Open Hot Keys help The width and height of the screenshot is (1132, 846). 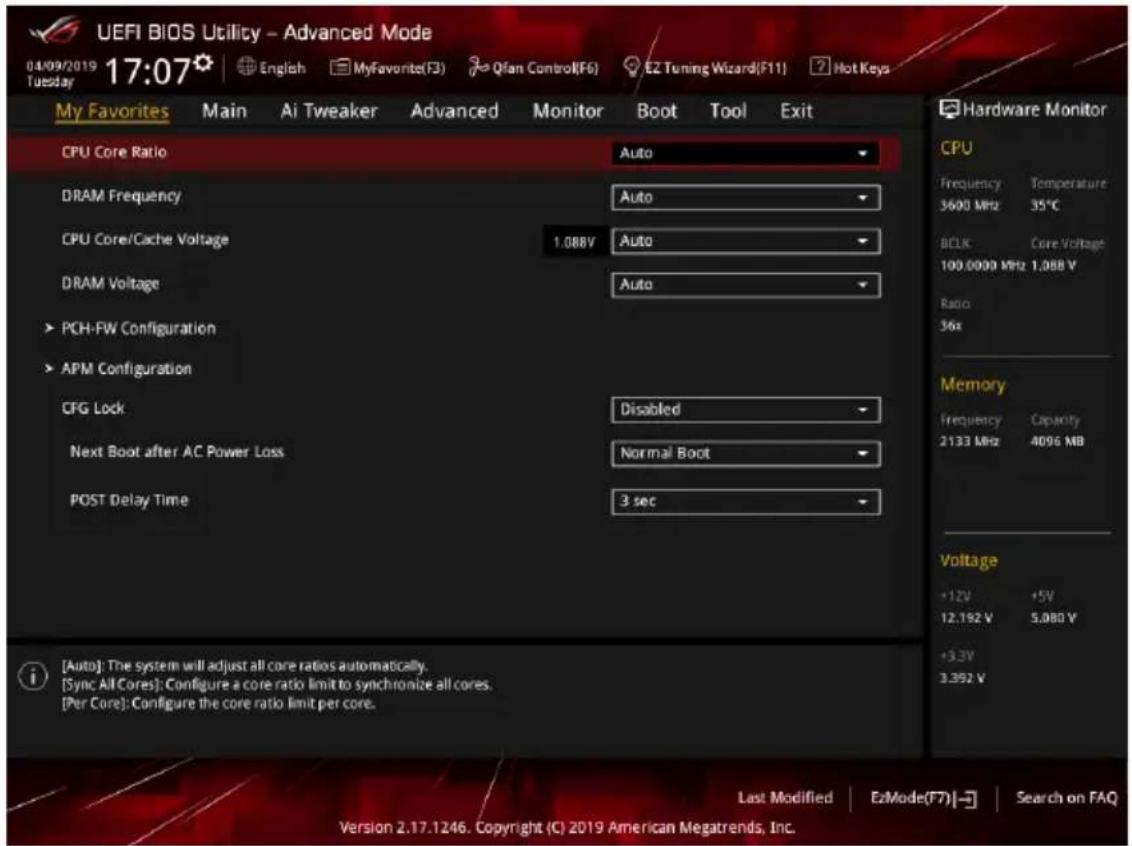pyautogui.click(x=850, y=67)
